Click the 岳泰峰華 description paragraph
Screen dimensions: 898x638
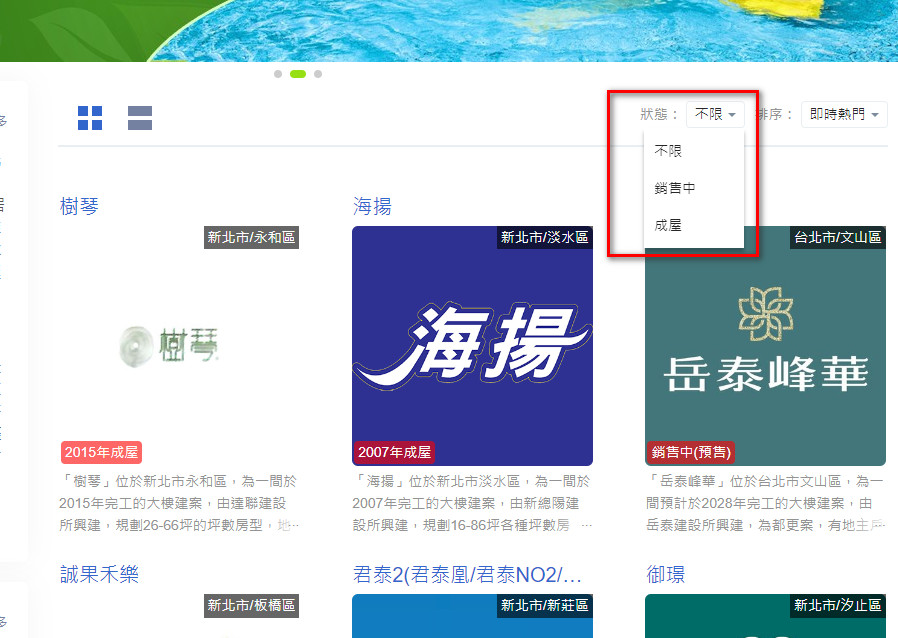(x=766, y=503)
